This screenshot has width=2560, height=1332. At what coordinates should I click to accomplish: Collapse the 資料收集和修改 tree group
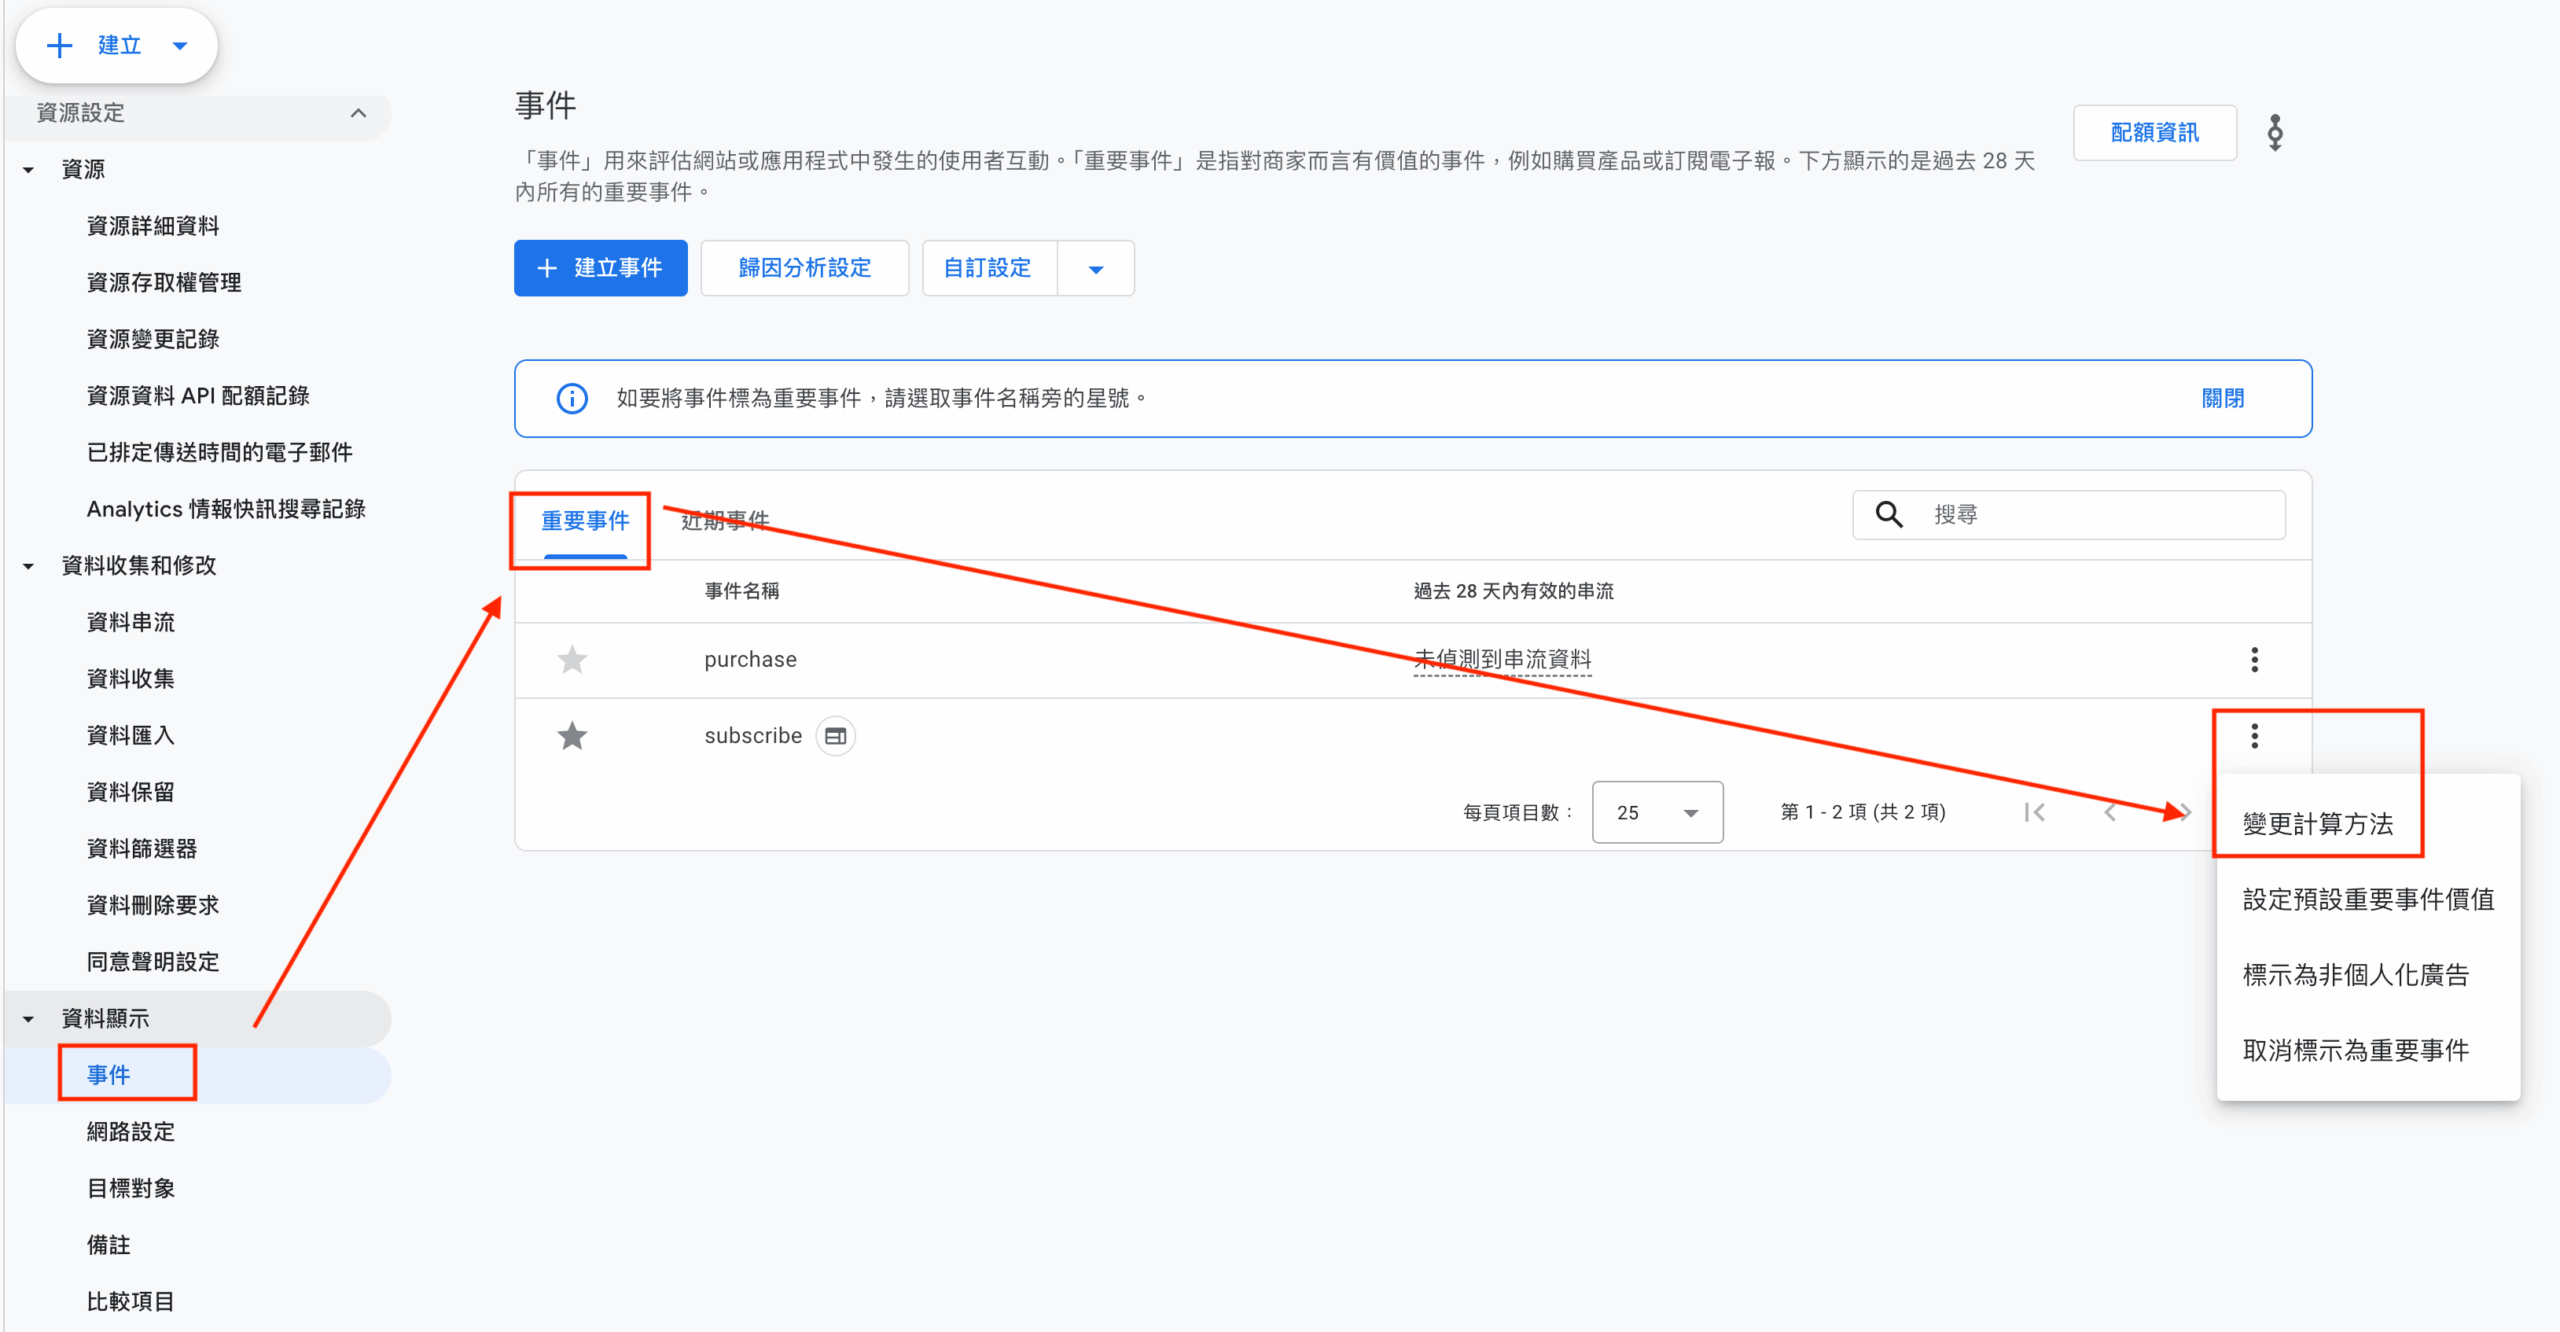(29, 566)
